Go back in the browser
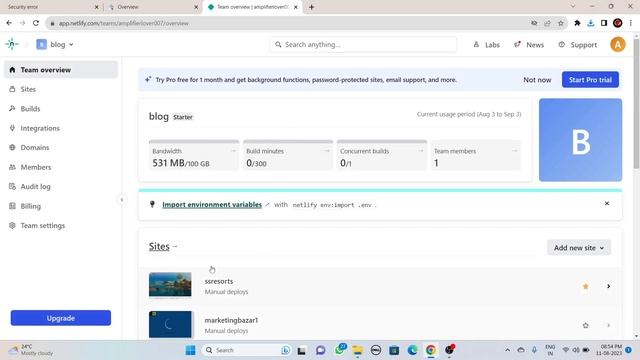The width and height of the screenshot is (640, 360). tap(9, 23)
